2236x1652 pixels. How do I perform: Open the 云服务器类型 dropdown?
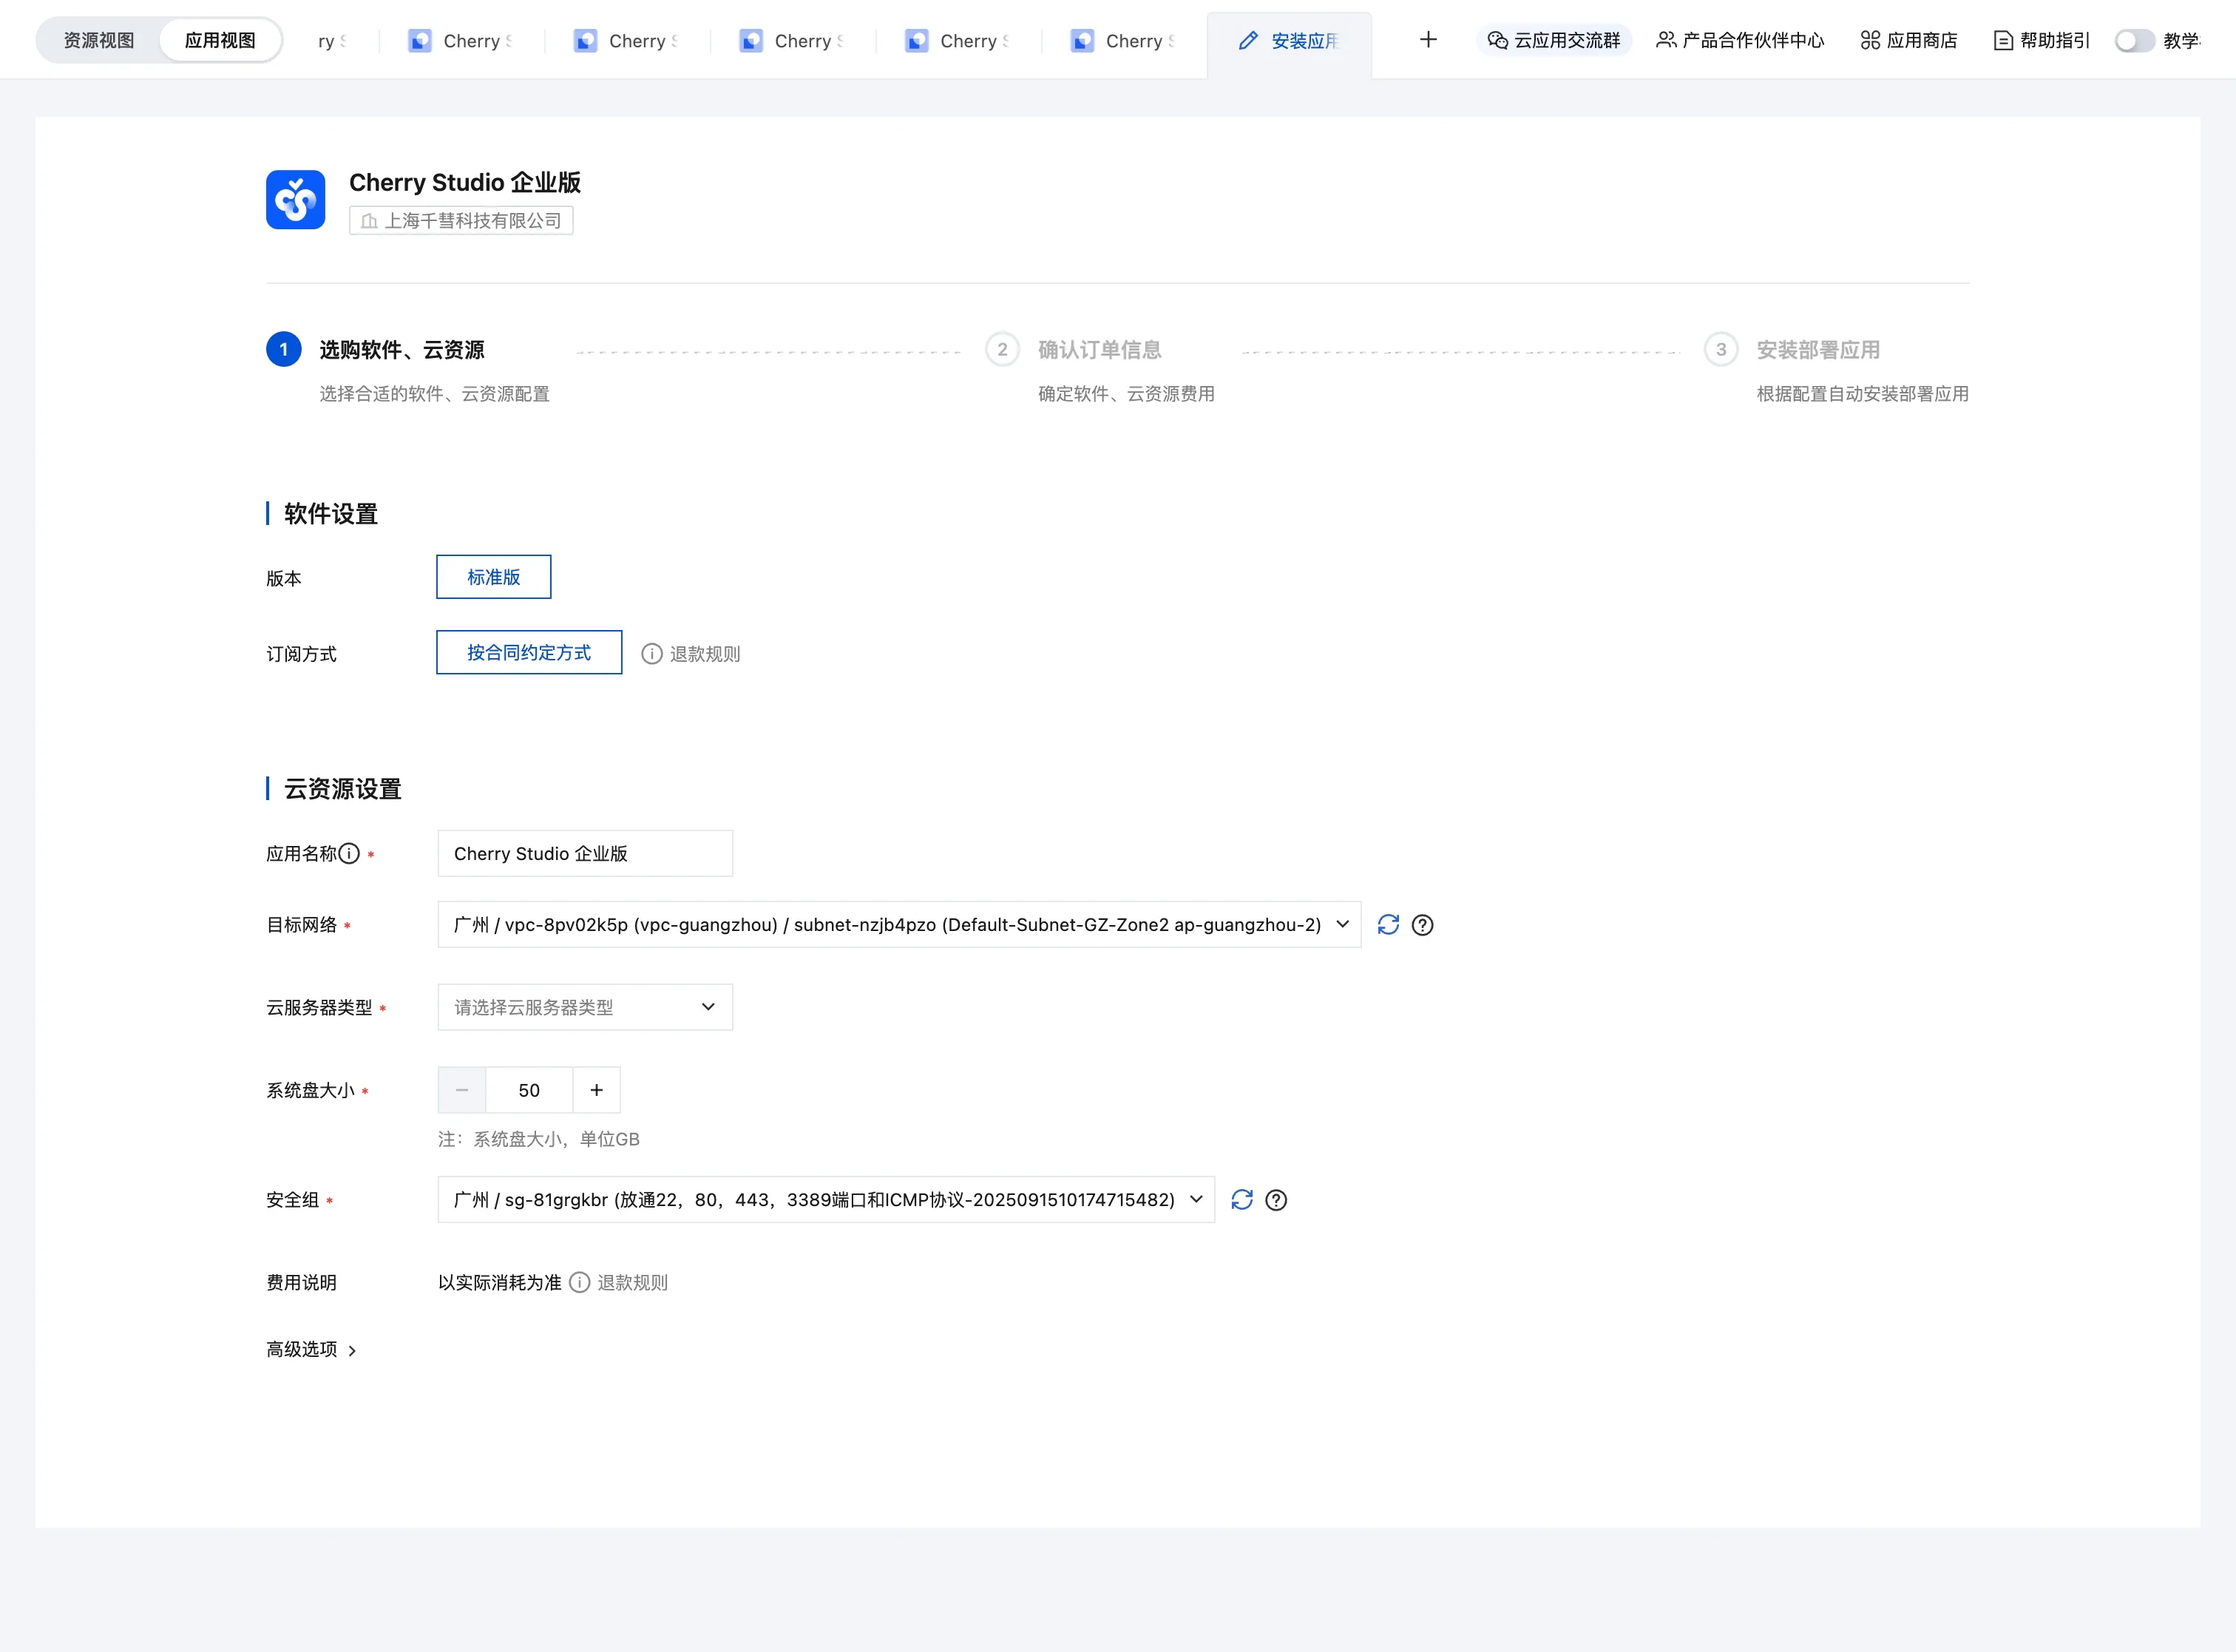585,1007
